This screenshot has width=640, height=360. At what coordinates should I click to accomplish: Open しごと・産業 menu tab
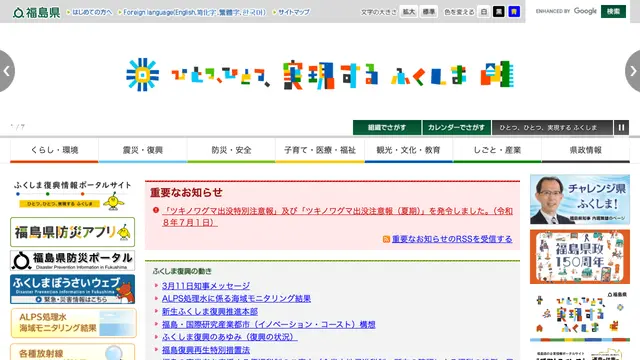pos(497,150)
